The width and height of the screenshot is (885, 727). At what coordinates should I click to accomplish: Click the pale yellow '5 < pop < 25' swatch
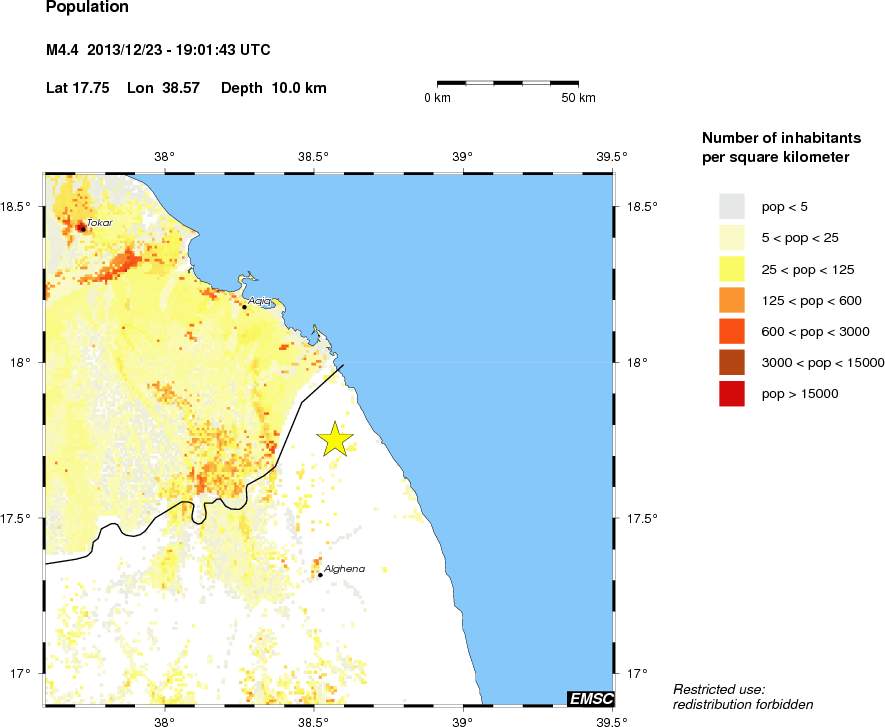732,238
